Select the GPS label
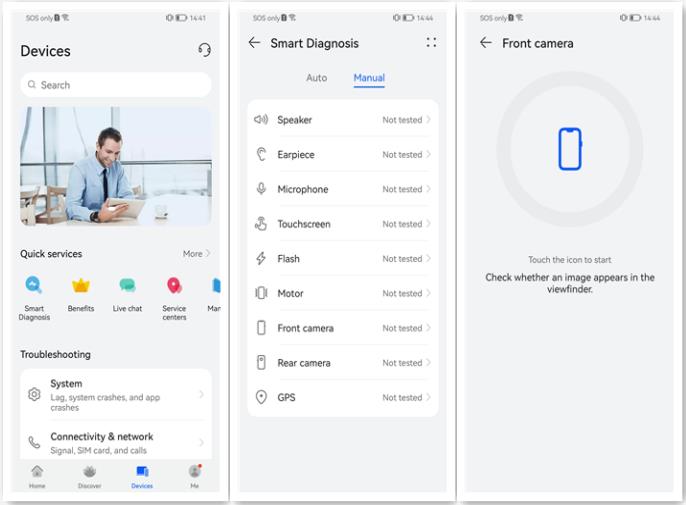Screen dimensions: 686x505 (x=287, y=397)
